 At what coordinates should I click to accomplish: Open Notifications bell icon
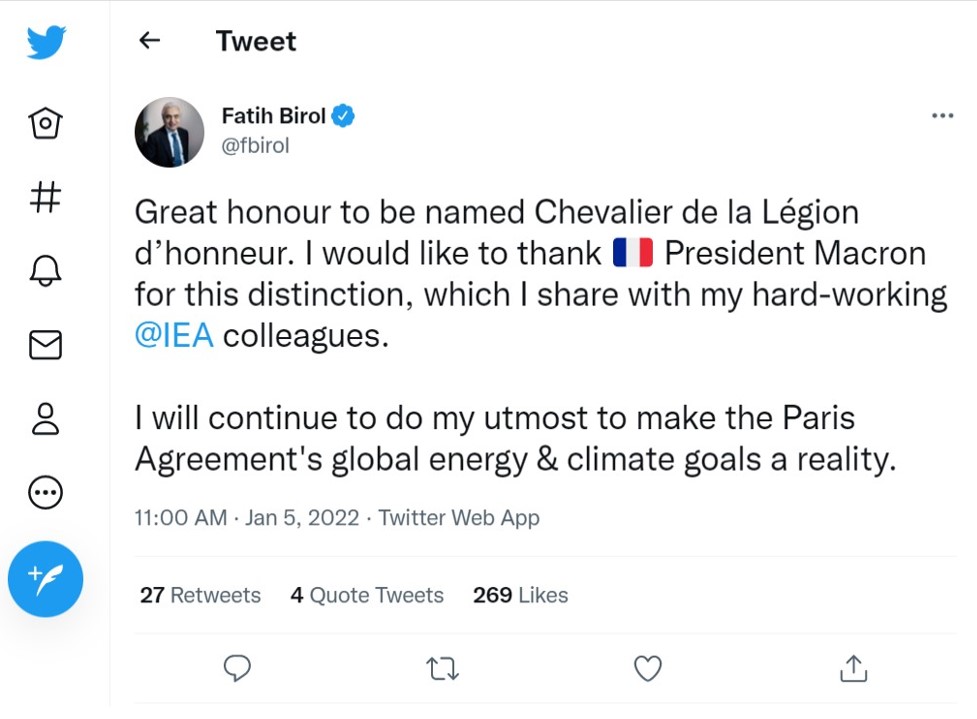pos(46,270)
